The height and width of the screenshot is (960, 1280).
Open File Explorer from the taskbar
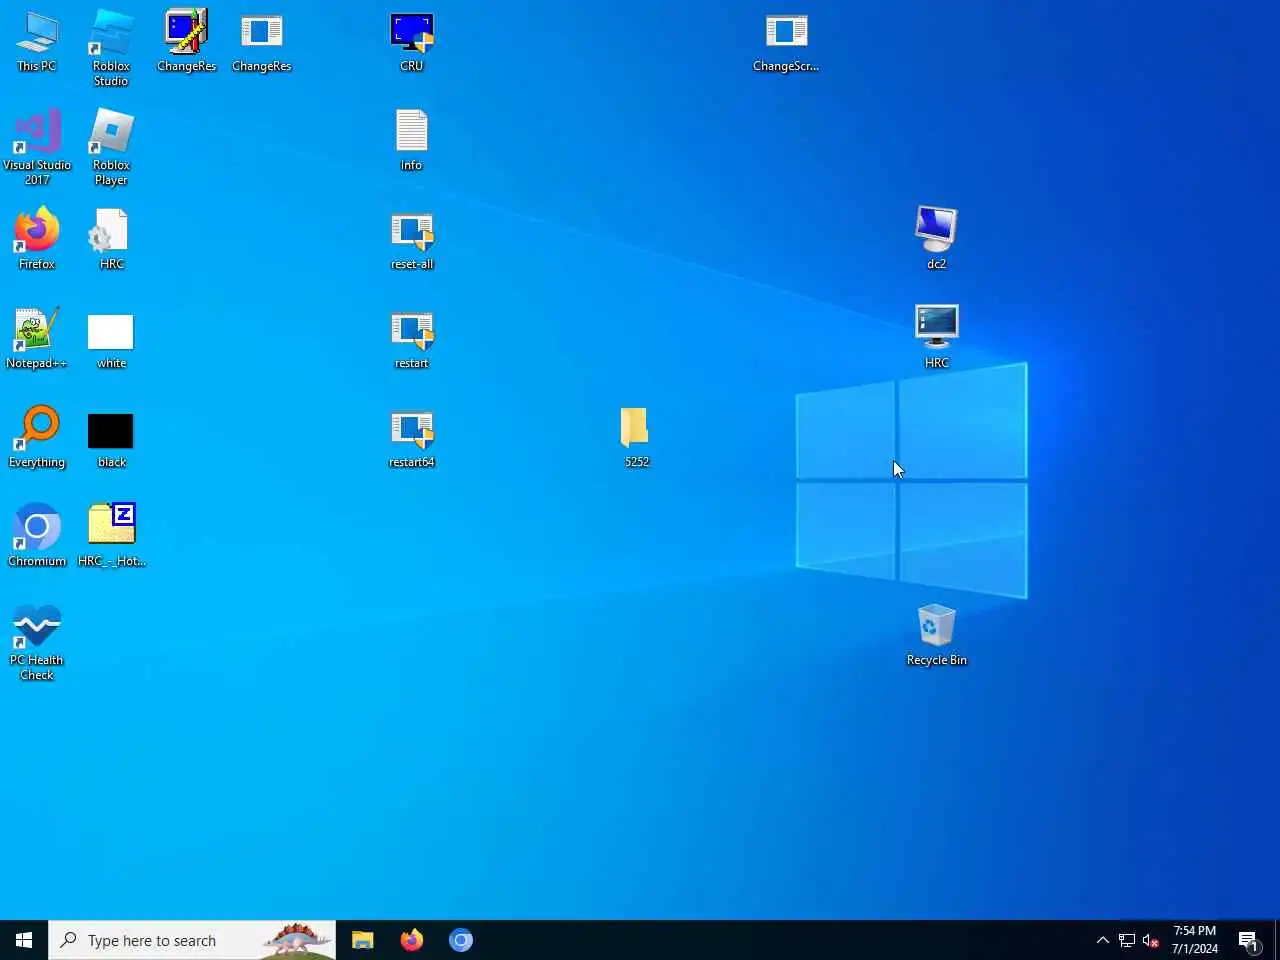pos(363,940)
